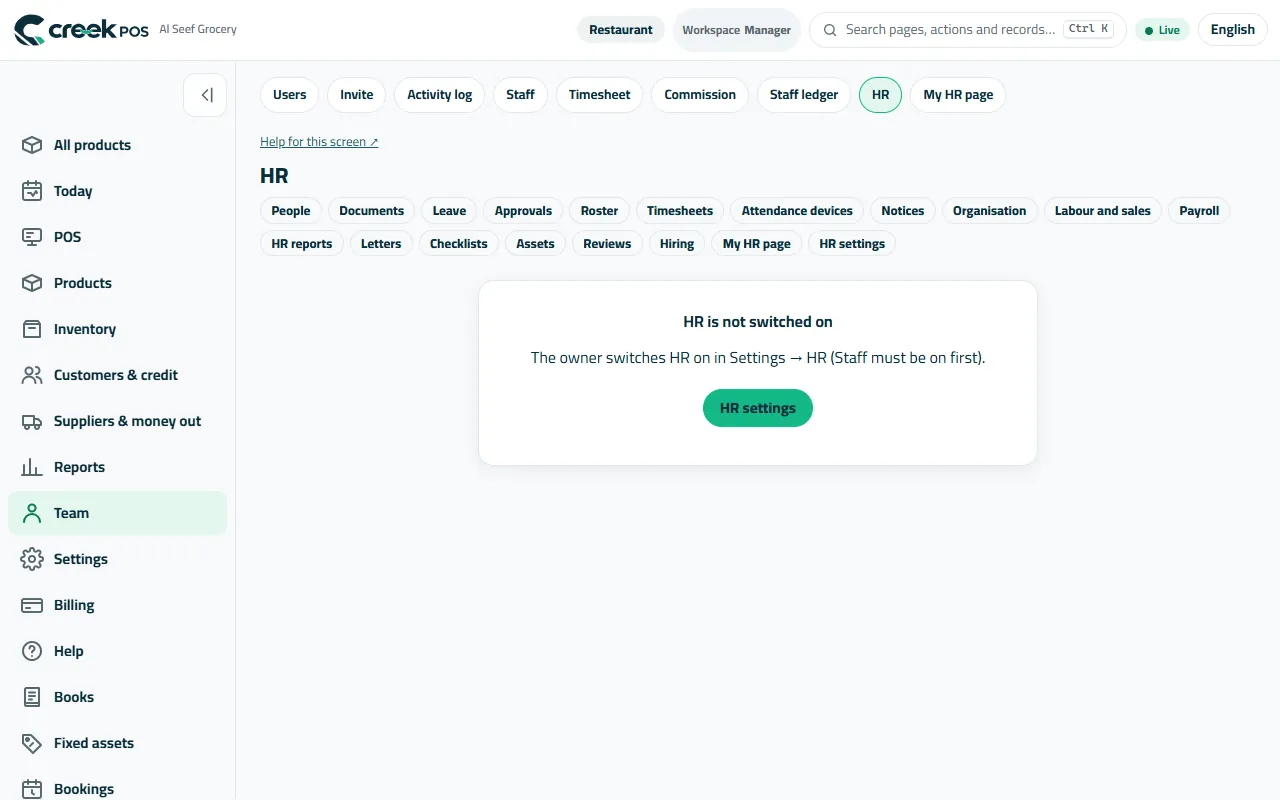Image resolution: width=1280 pixels, height=800 pixels.
Task: Click the Creek POS logo
Action: pyautogui.click(x=81, y=30)
